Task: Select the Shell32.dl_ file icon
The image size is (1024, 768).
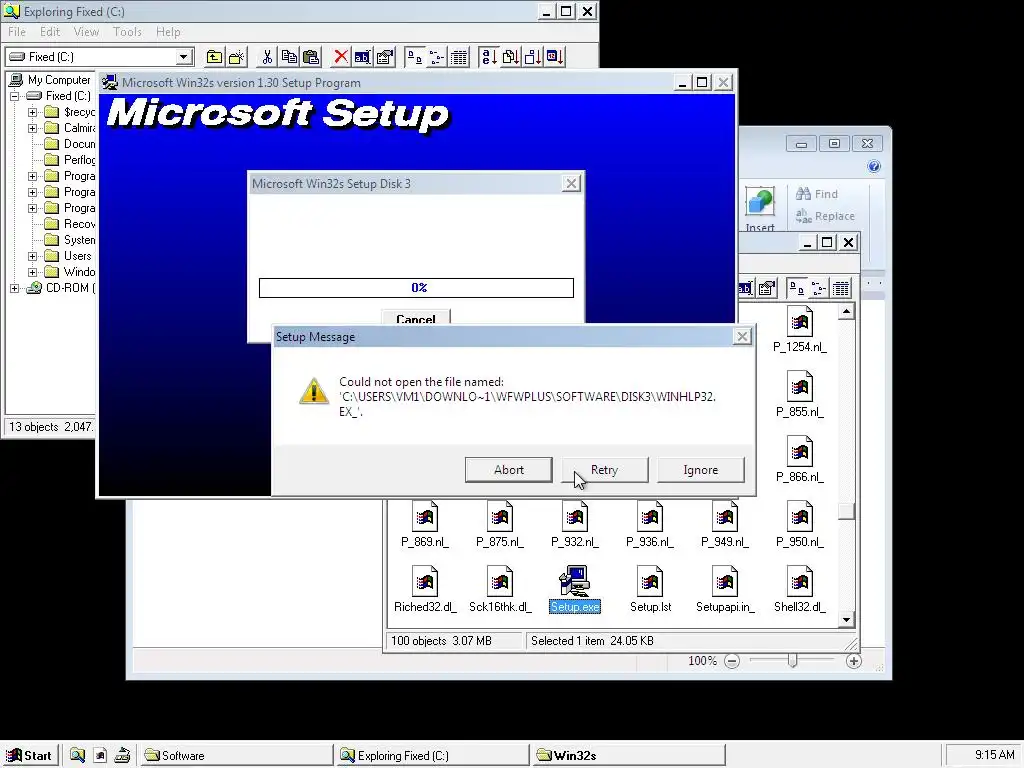Action: [x=800, y=581]
